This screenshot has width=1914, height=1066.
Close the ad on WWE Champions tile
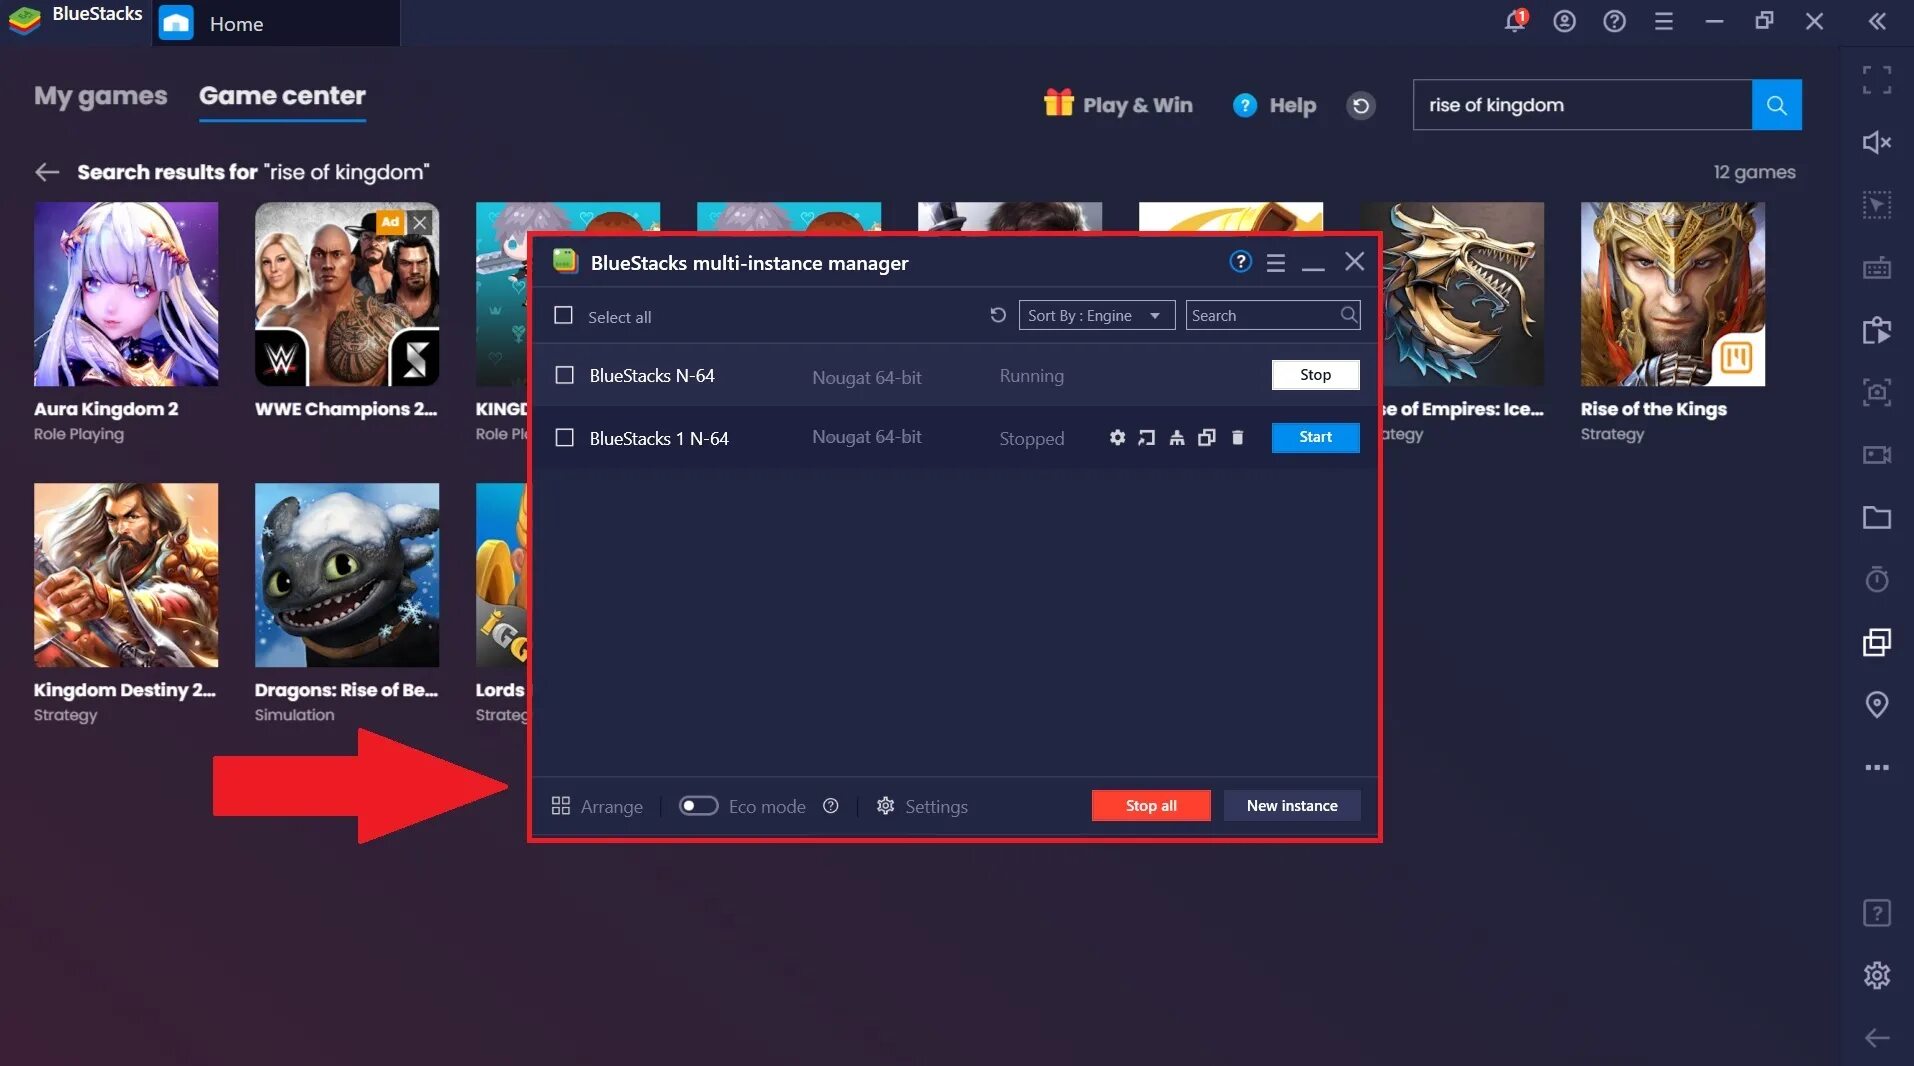point(421,222)
